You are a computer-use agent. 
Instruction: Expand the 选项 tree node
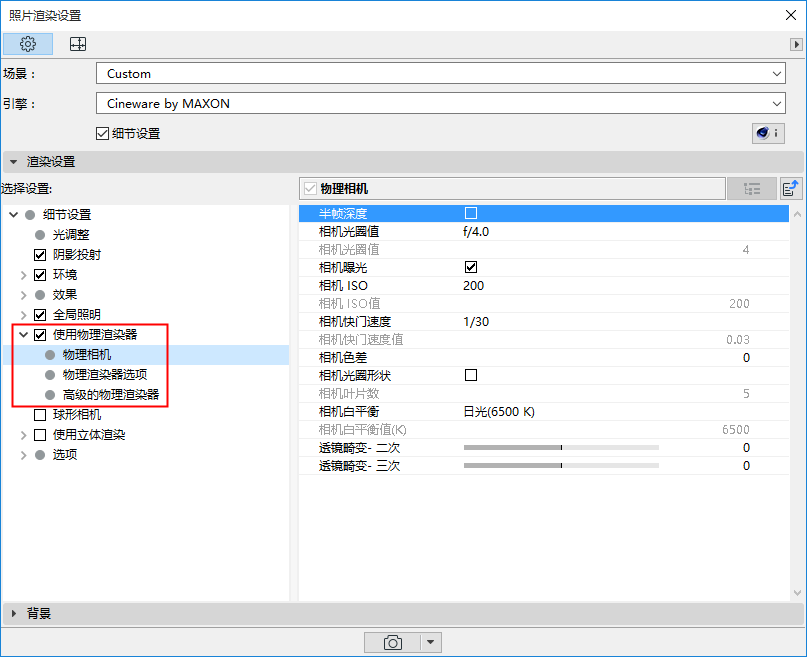(24, 455)
